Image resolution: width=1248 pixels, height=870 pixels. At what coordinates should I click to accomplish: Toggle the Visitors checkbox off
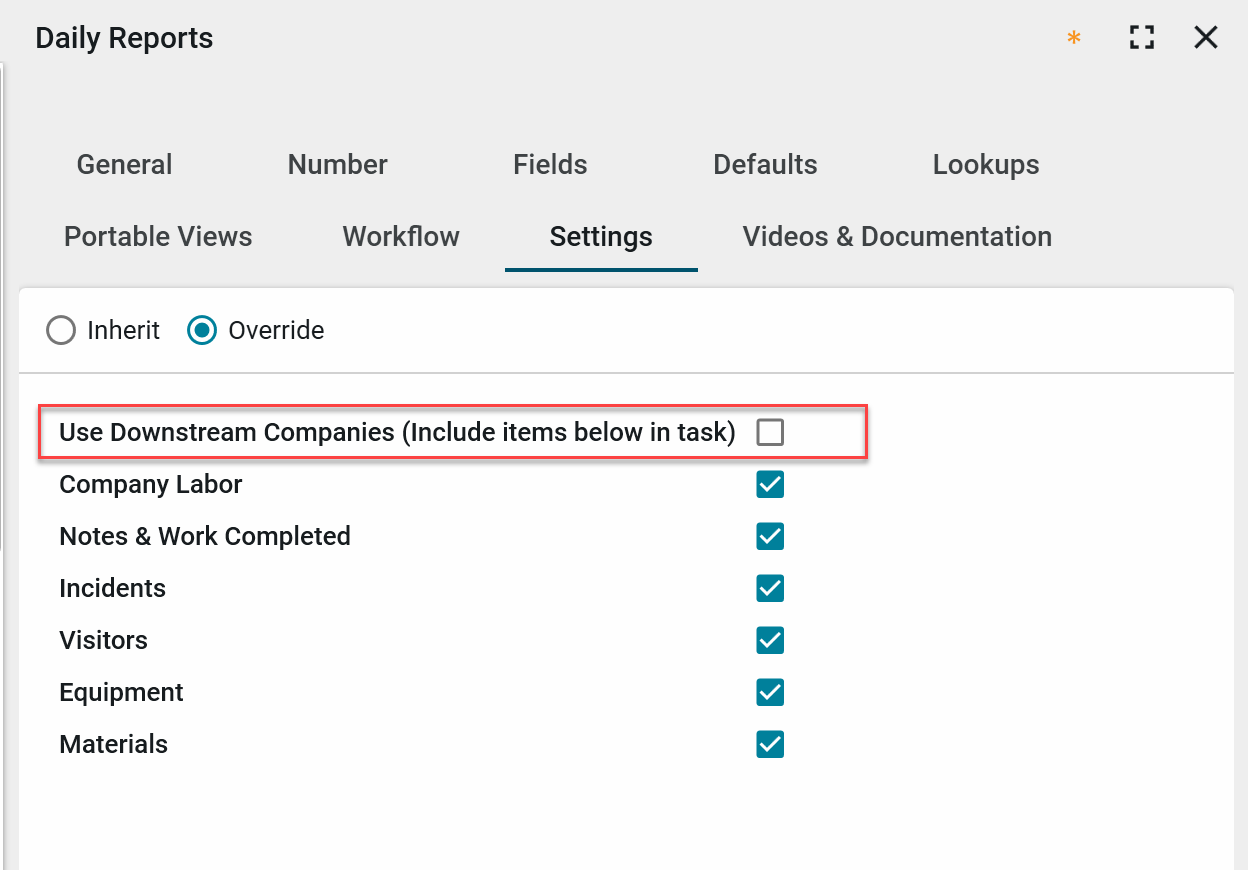pos(770,641)
